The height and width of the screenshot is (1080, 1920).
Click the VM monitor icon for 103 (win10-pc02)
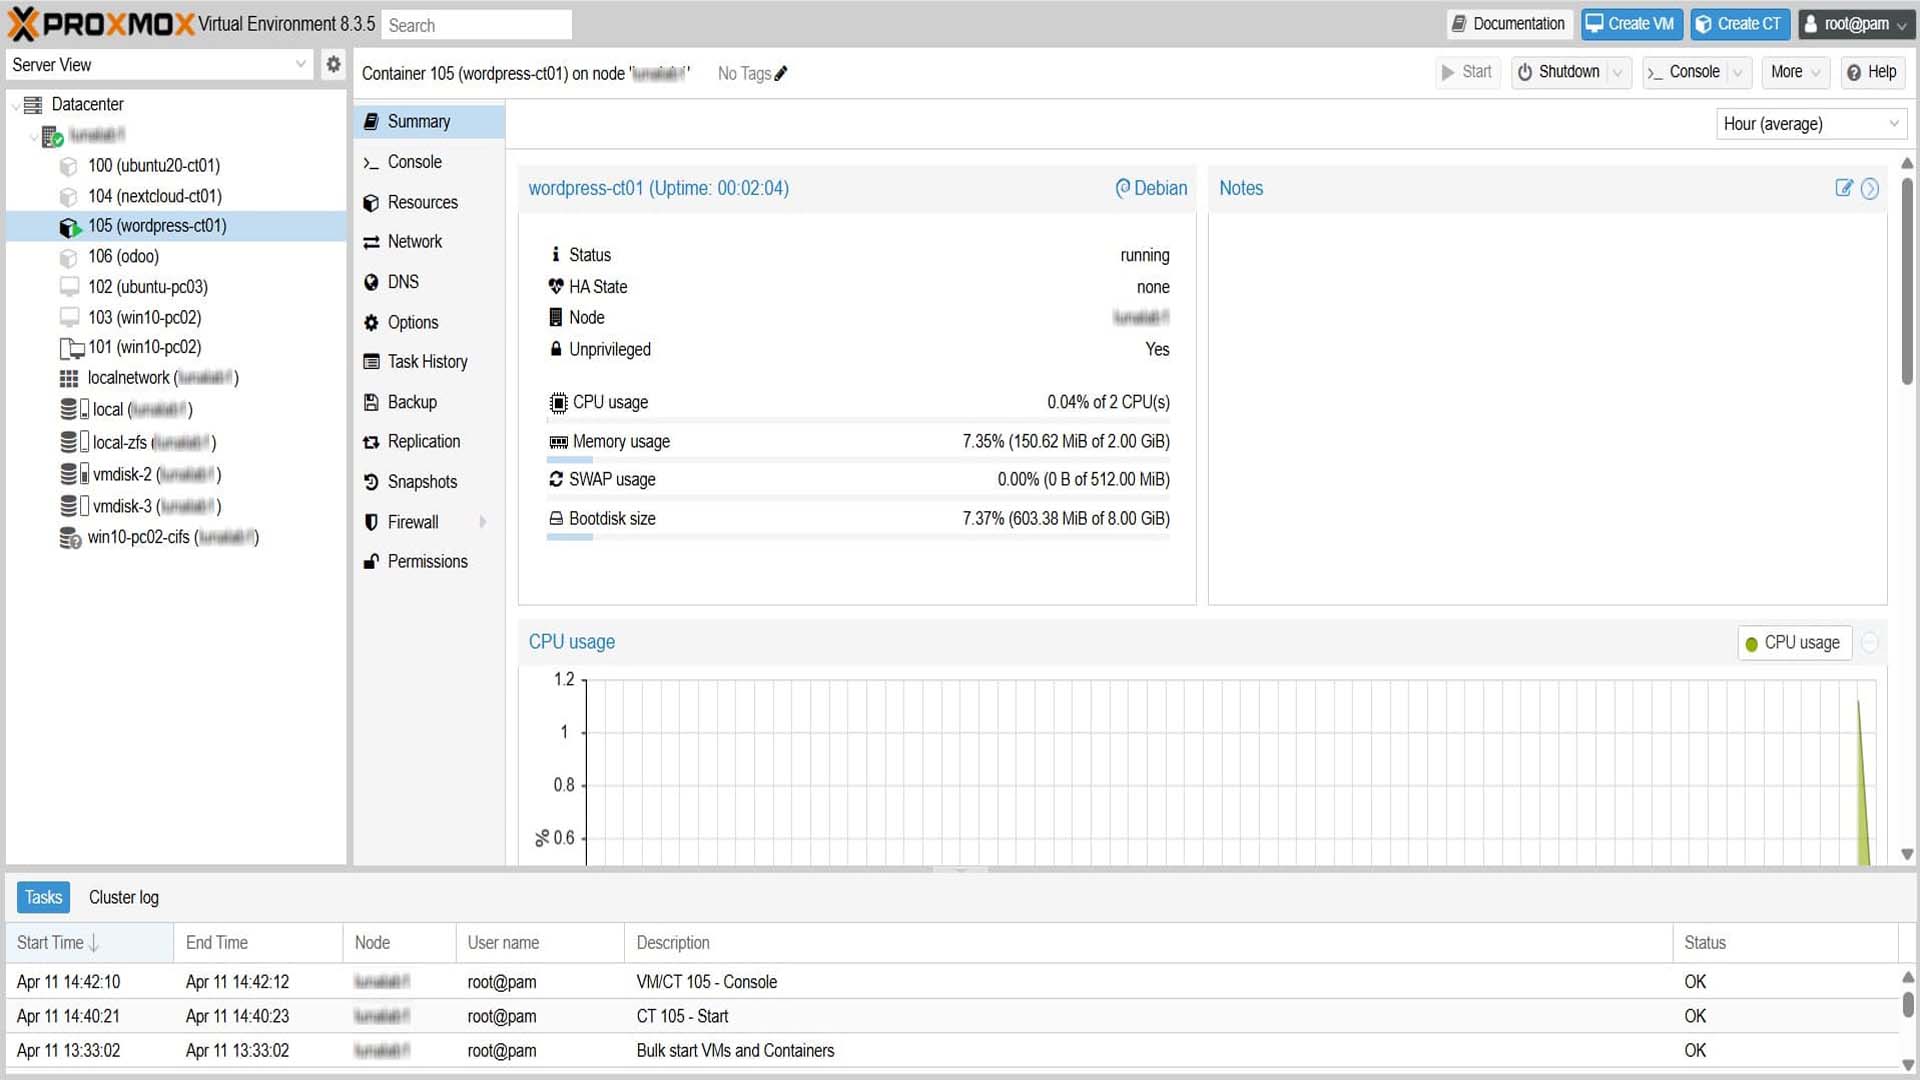coord(69,317)
